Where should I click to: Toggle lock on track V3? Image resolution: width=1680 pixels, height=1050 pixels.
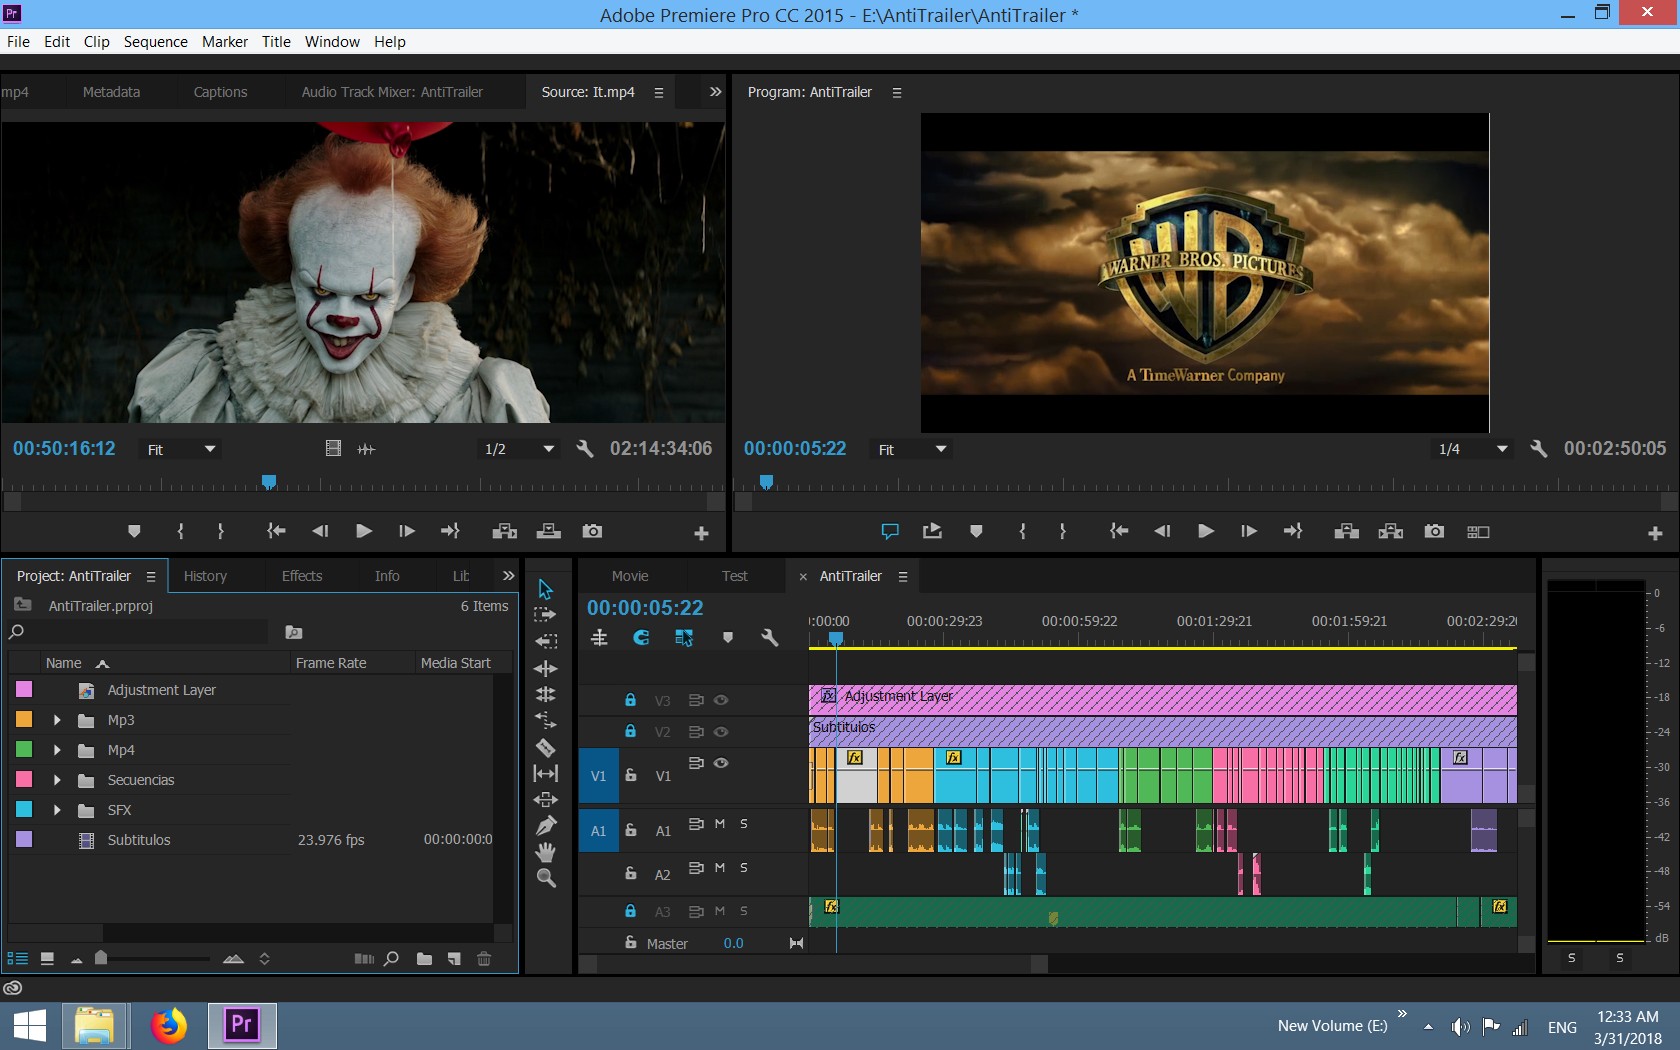pyautogui.click(x=630, y=700)
